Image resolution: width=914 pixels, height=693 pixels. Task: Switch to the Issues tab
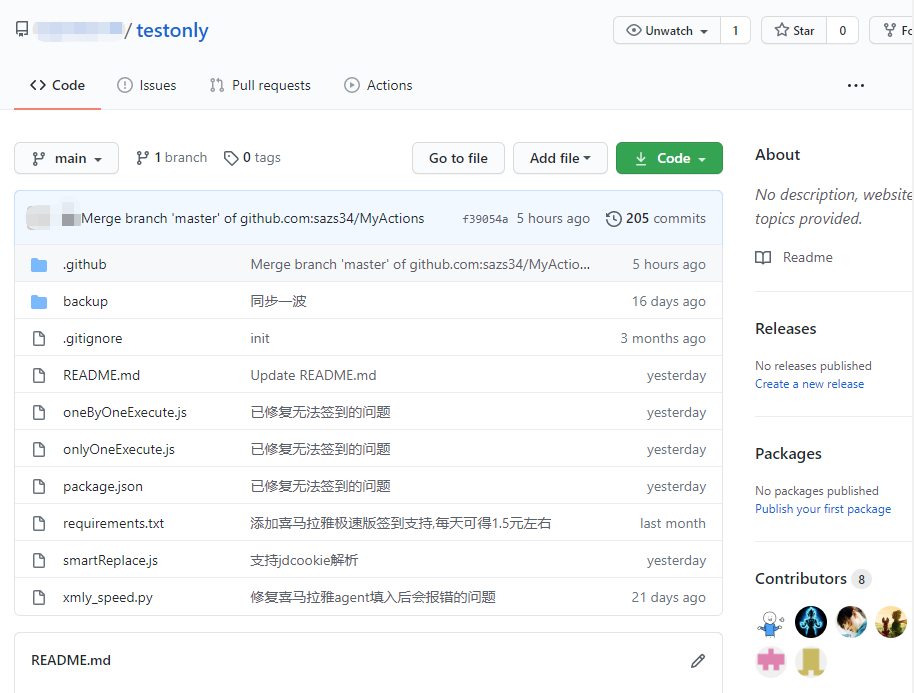[x=146, y=86]
